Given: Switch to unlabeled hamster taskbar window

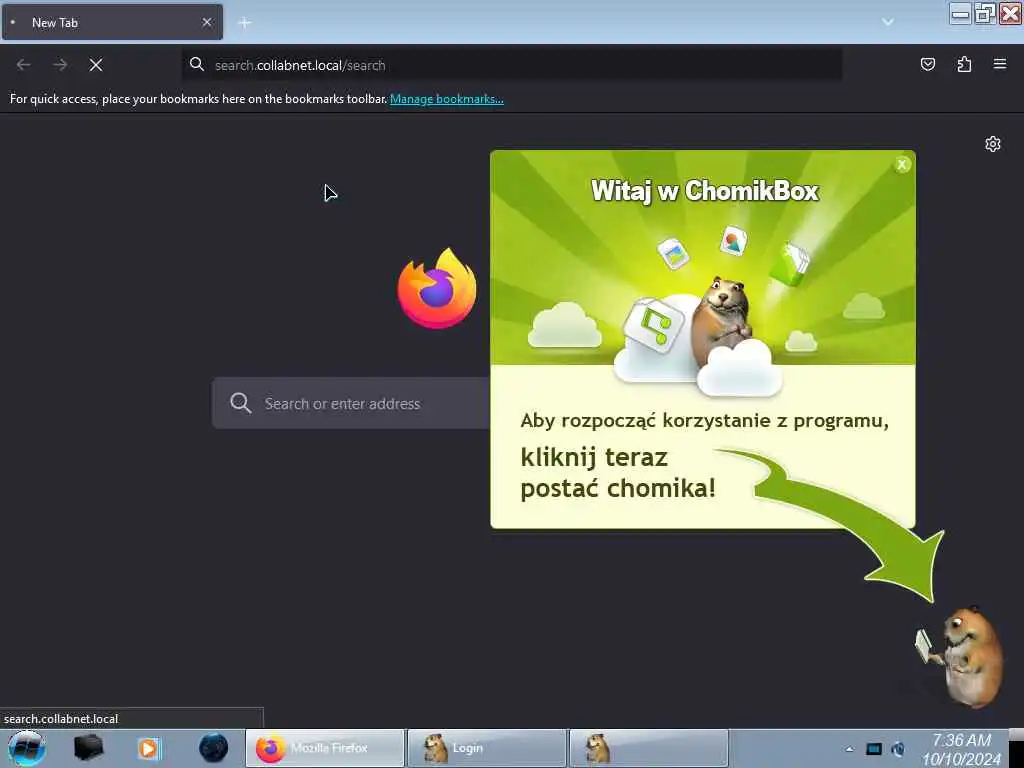Looking at the screenshot, I should tap(648, 748).
